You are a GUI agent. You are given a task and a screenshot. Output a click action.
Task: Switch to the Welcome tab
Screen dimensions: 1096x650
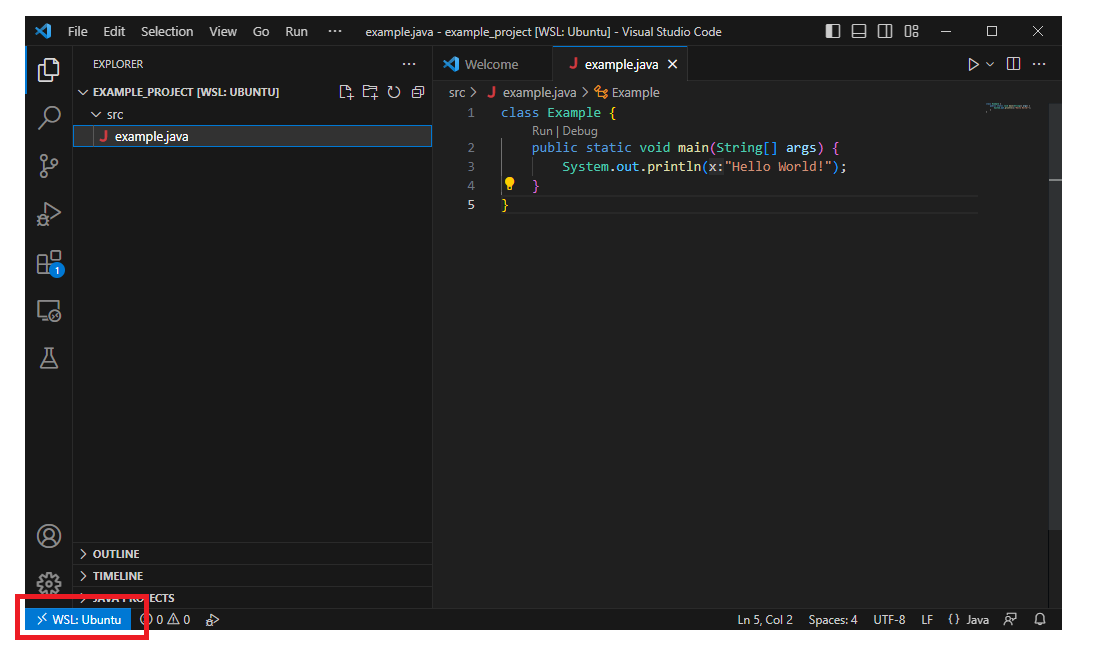493,63
